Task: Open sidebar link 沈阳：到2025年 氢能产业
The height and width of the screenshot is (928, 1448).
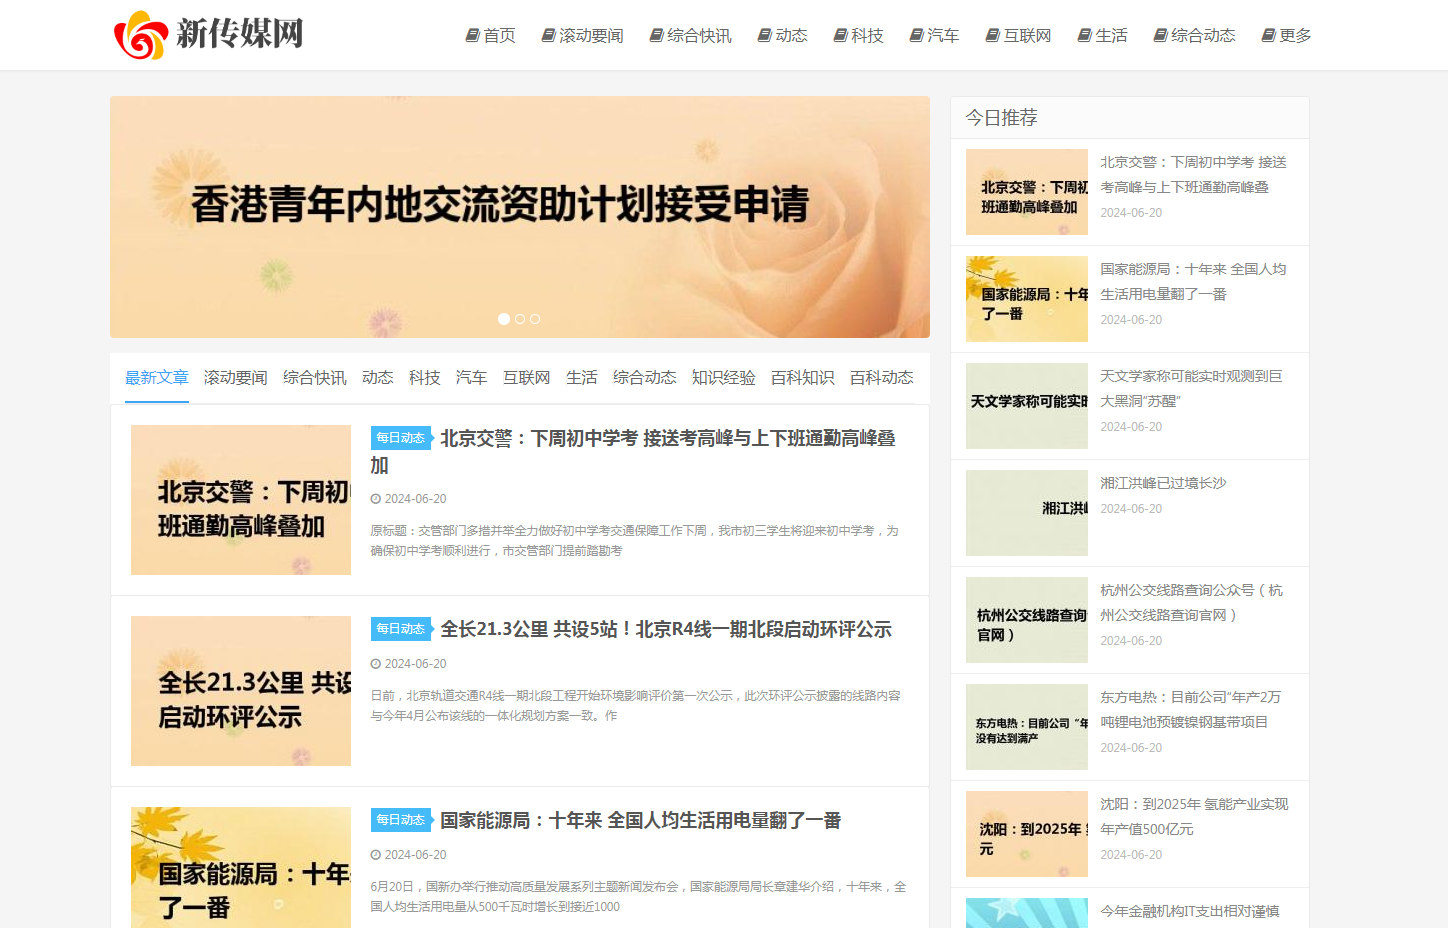Action: (x=1194, y=816)
